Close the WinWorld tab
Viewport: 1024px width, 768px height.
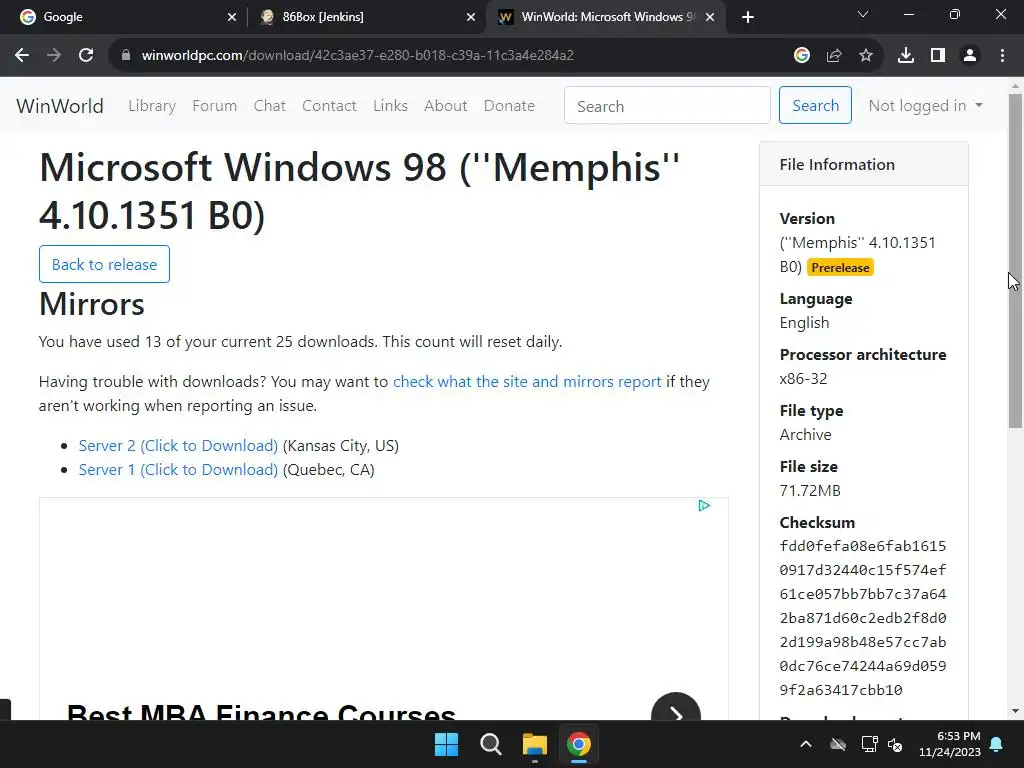tap(710, 17)
